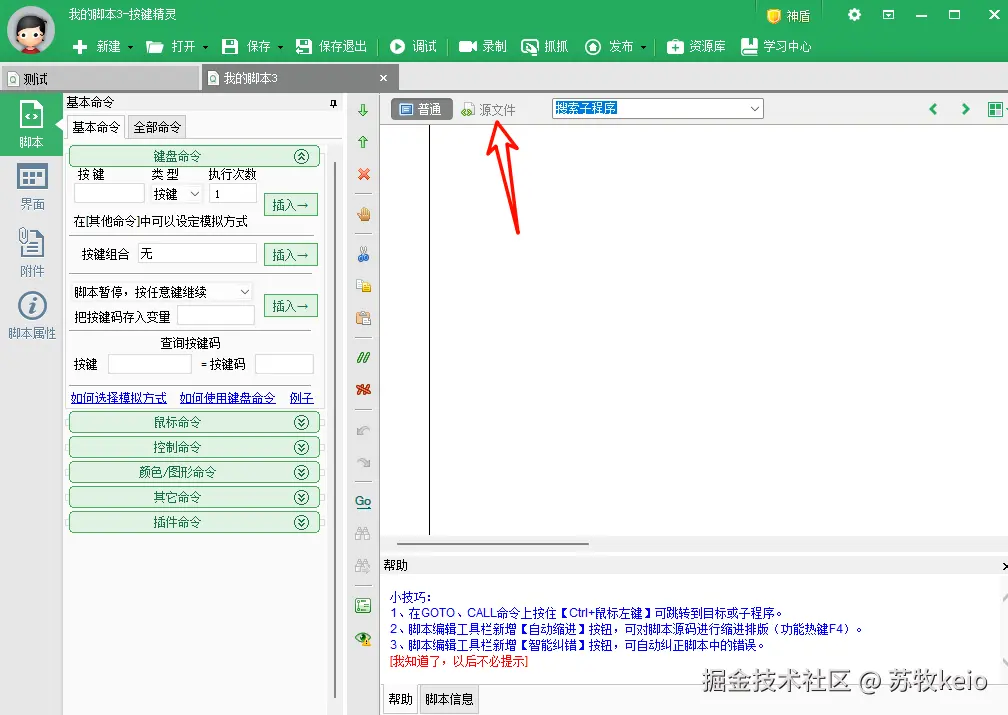Open the 如何选择模拟方式 link

(118, 398)
